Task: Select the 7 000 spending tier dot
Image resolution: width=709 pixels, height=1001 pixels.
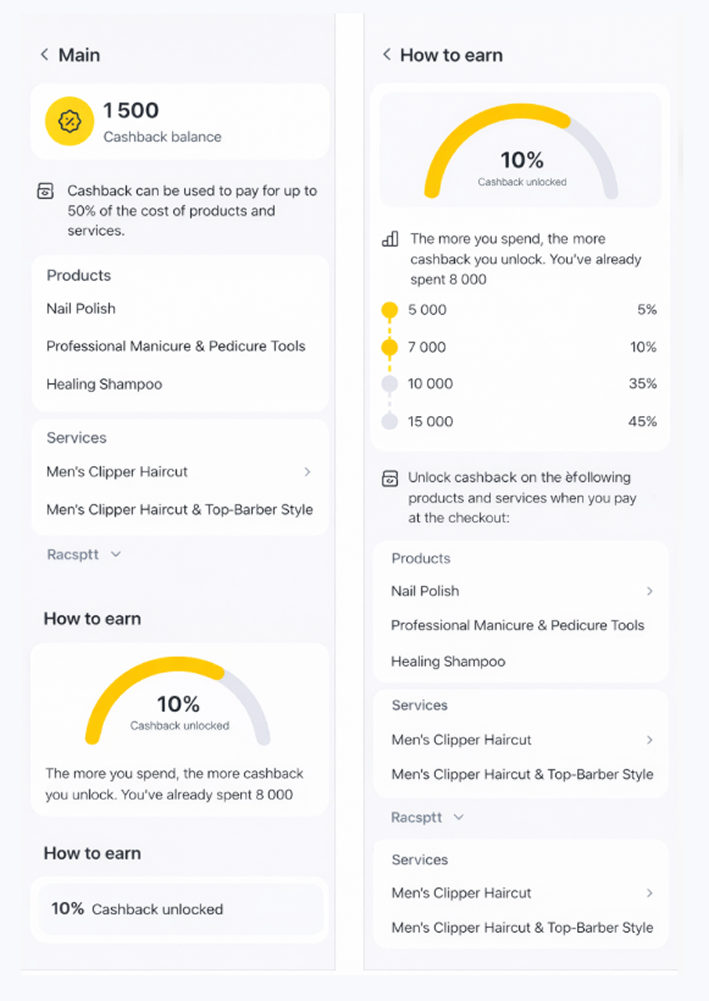Action: (390, 347)
